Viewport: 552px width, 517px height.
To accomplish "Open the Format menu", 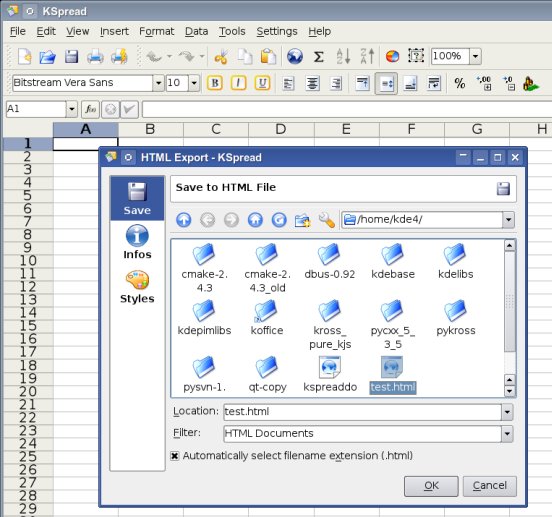I will [157, 31].
